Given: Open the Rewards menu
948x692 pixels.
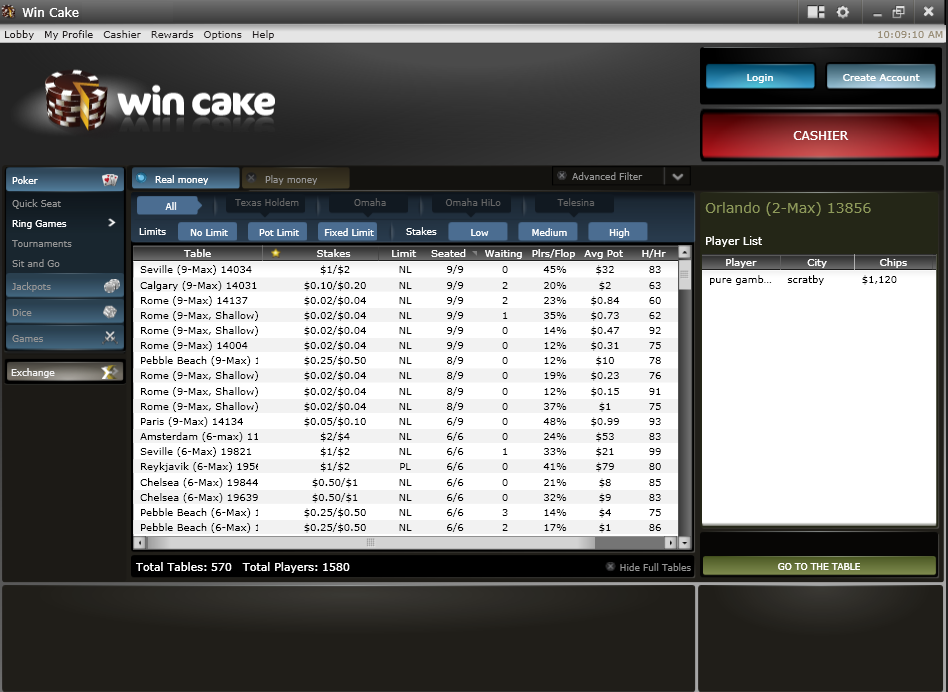Looking at the screenshot, I should click(172, 34).
